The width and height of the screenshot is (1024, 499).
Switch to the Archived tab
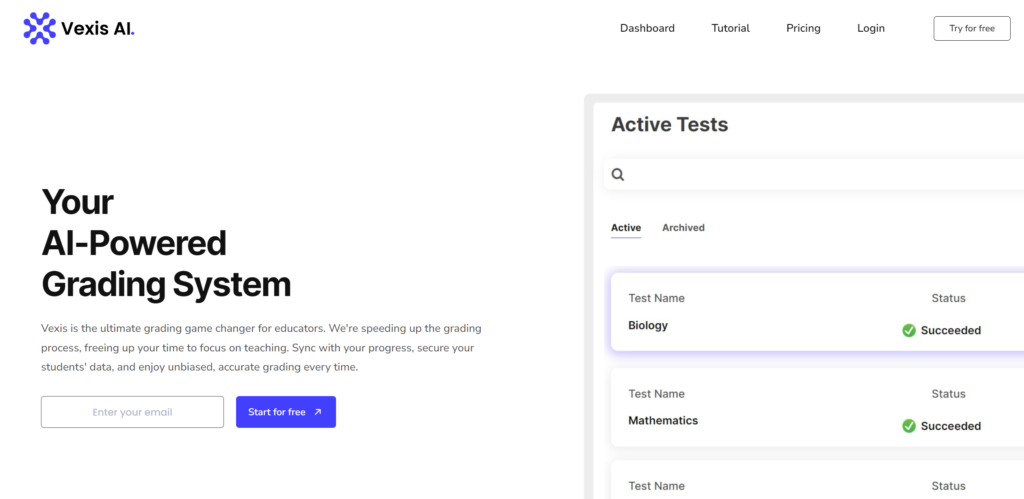(x=683, y=228)
